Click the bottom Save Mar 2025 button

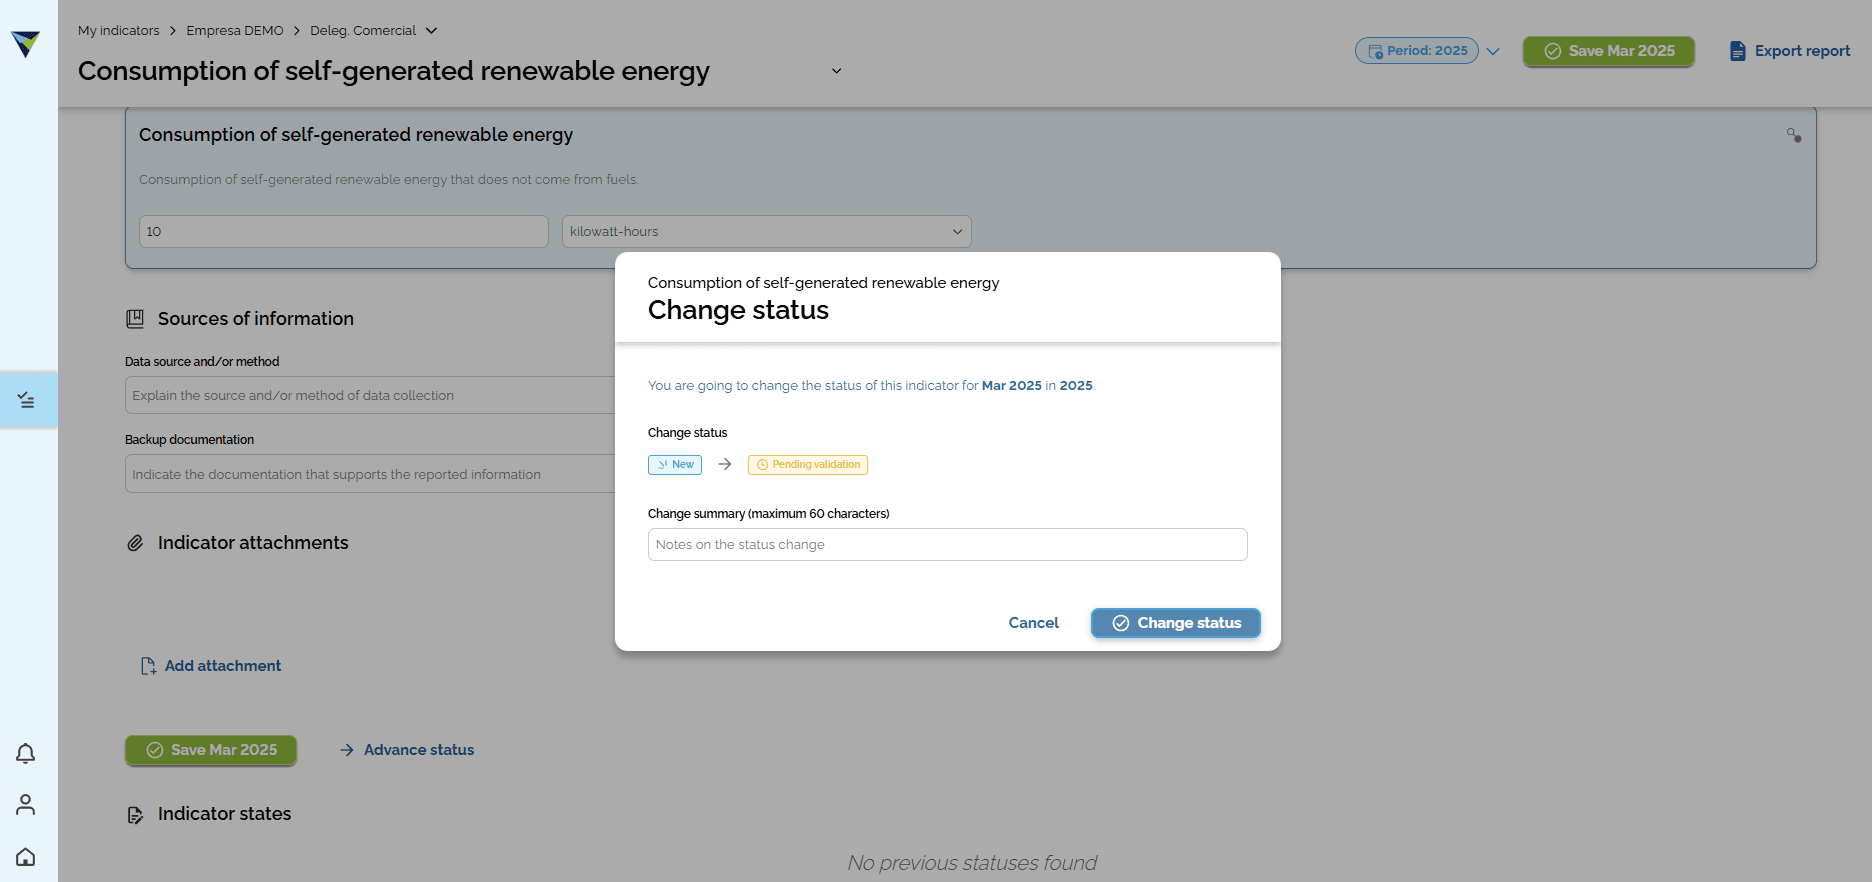tap(211, 750)
